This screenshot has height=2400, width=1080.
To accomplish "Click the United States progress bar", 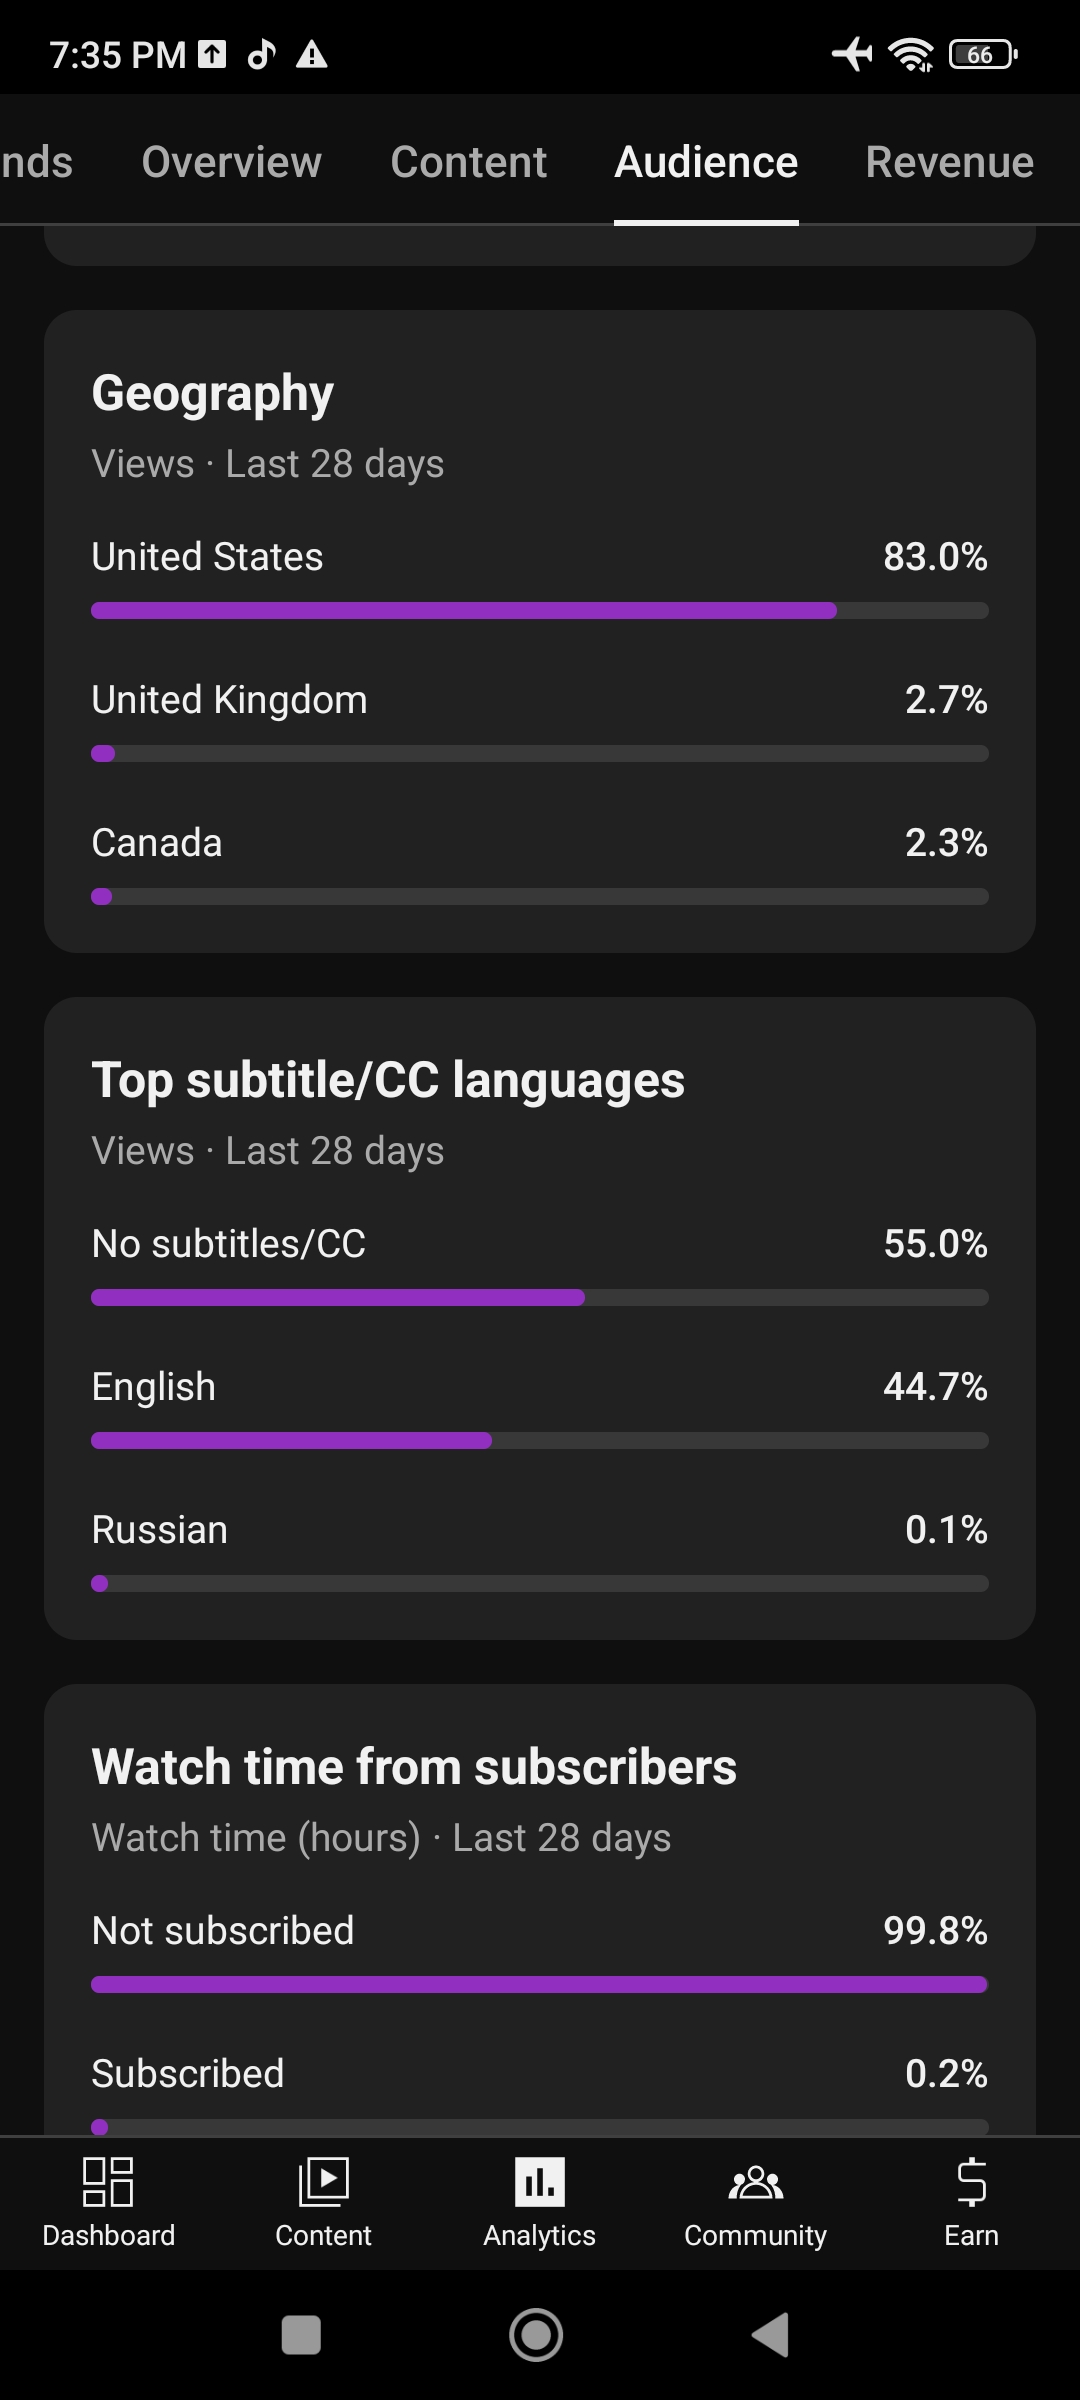I will 540,611.
